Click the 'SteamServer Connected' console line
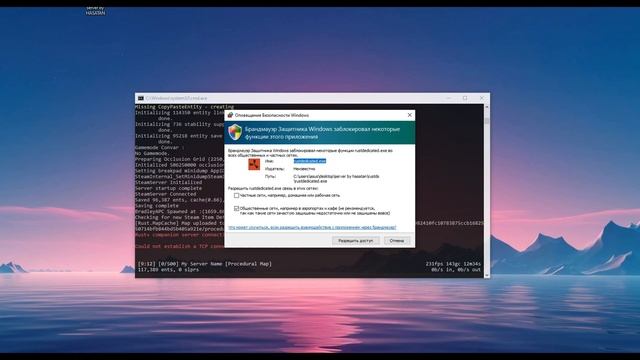640x360 pixels. click(x=165, y=194)
